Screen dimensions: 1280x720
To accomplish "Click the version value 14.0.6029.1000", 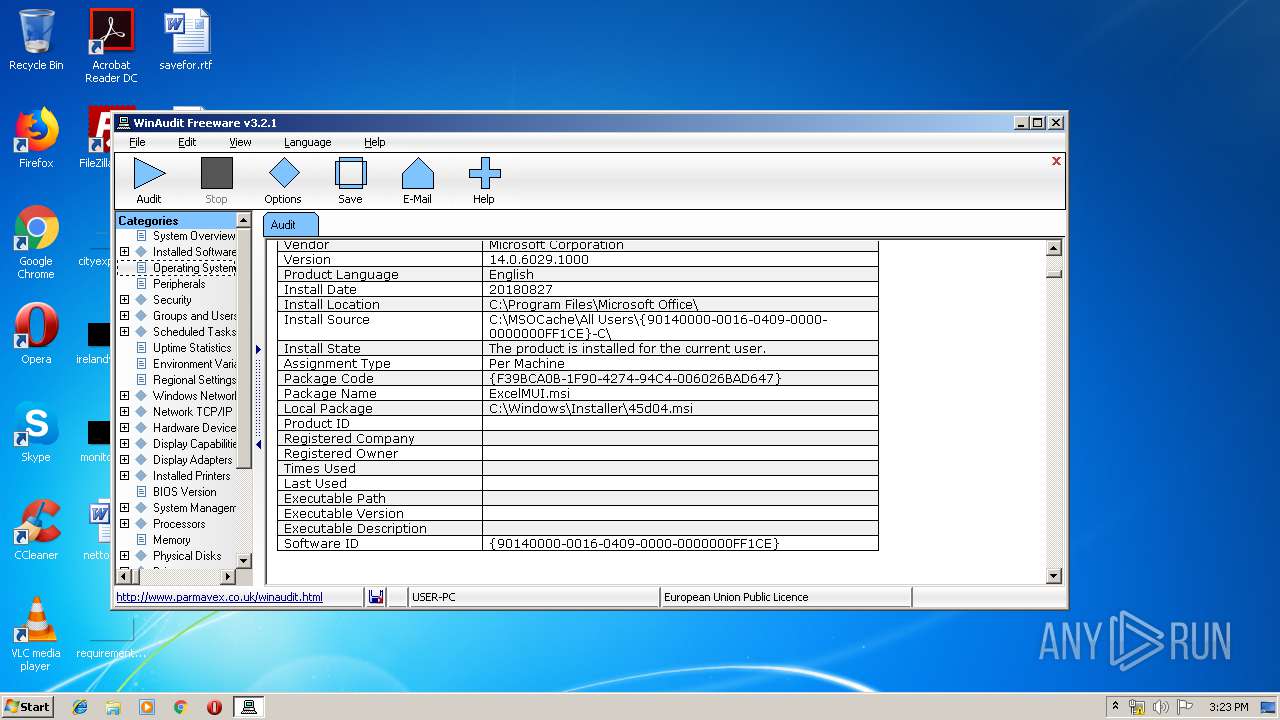I will pos(539,259).
